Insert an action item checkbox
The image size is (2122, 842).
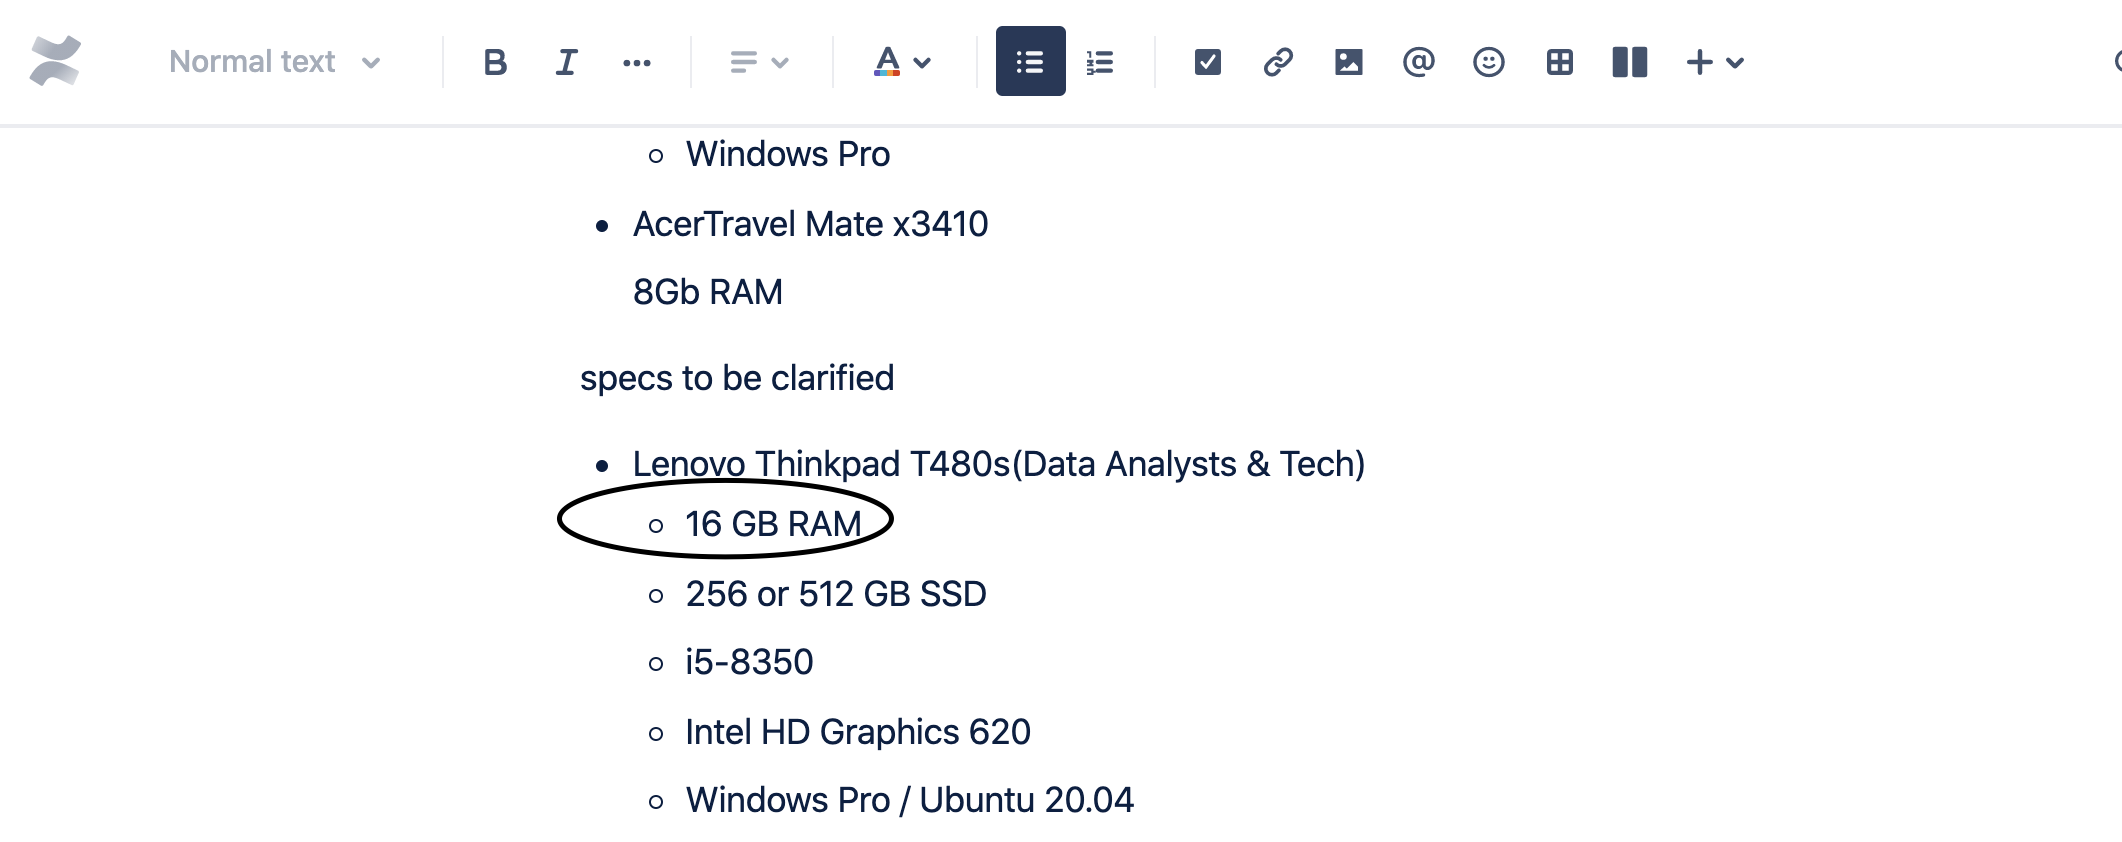point(1208,62)
